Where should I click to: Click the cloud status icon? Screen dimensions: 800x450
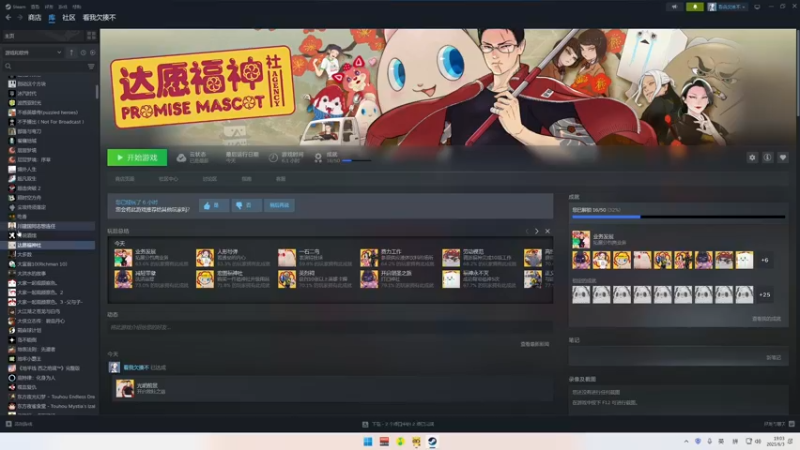coord(181,158)
